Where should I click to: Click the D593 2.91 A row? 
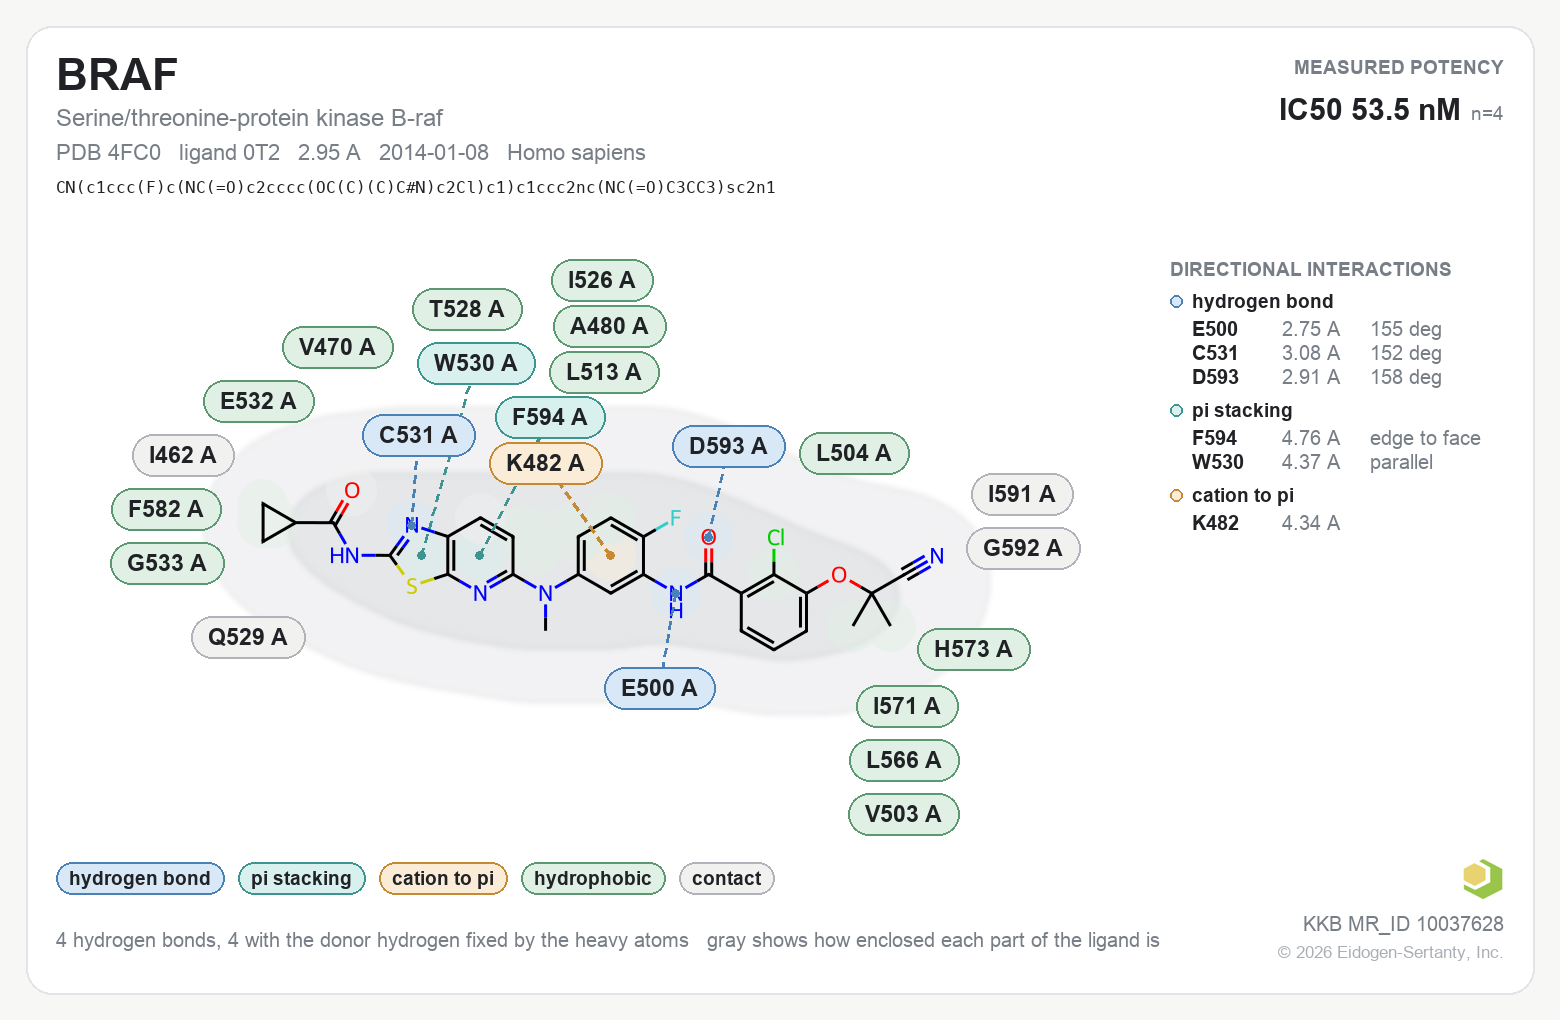point(1317,377)
